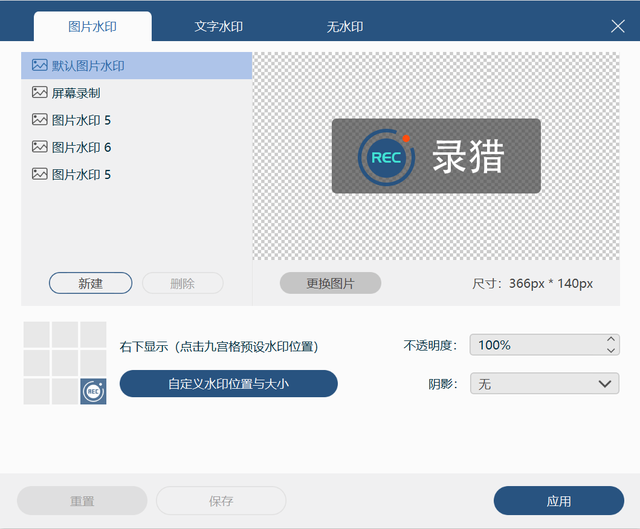
Task: Switch to the 图片水印 tab
Action: [93, 27]
